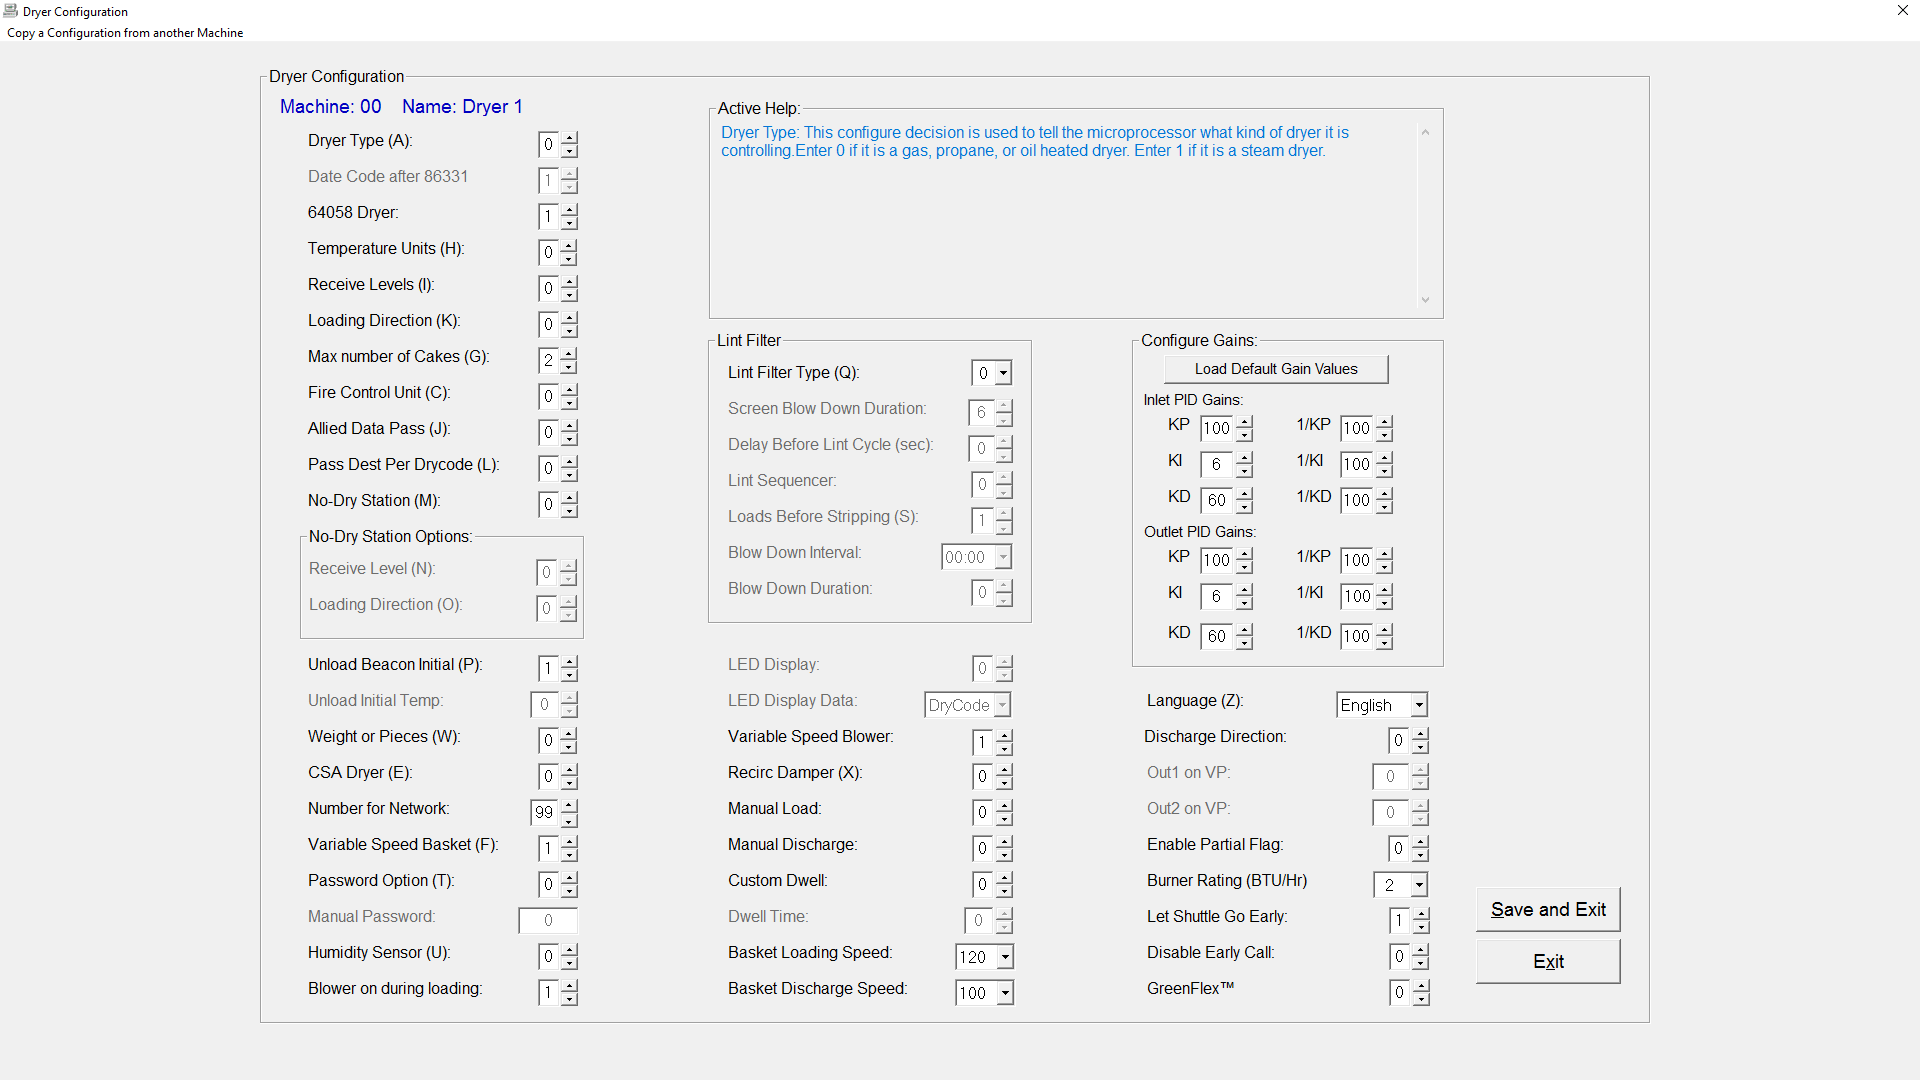Decrease Blower on during loading value
1920x1080 pixels.
coord(569,999)
